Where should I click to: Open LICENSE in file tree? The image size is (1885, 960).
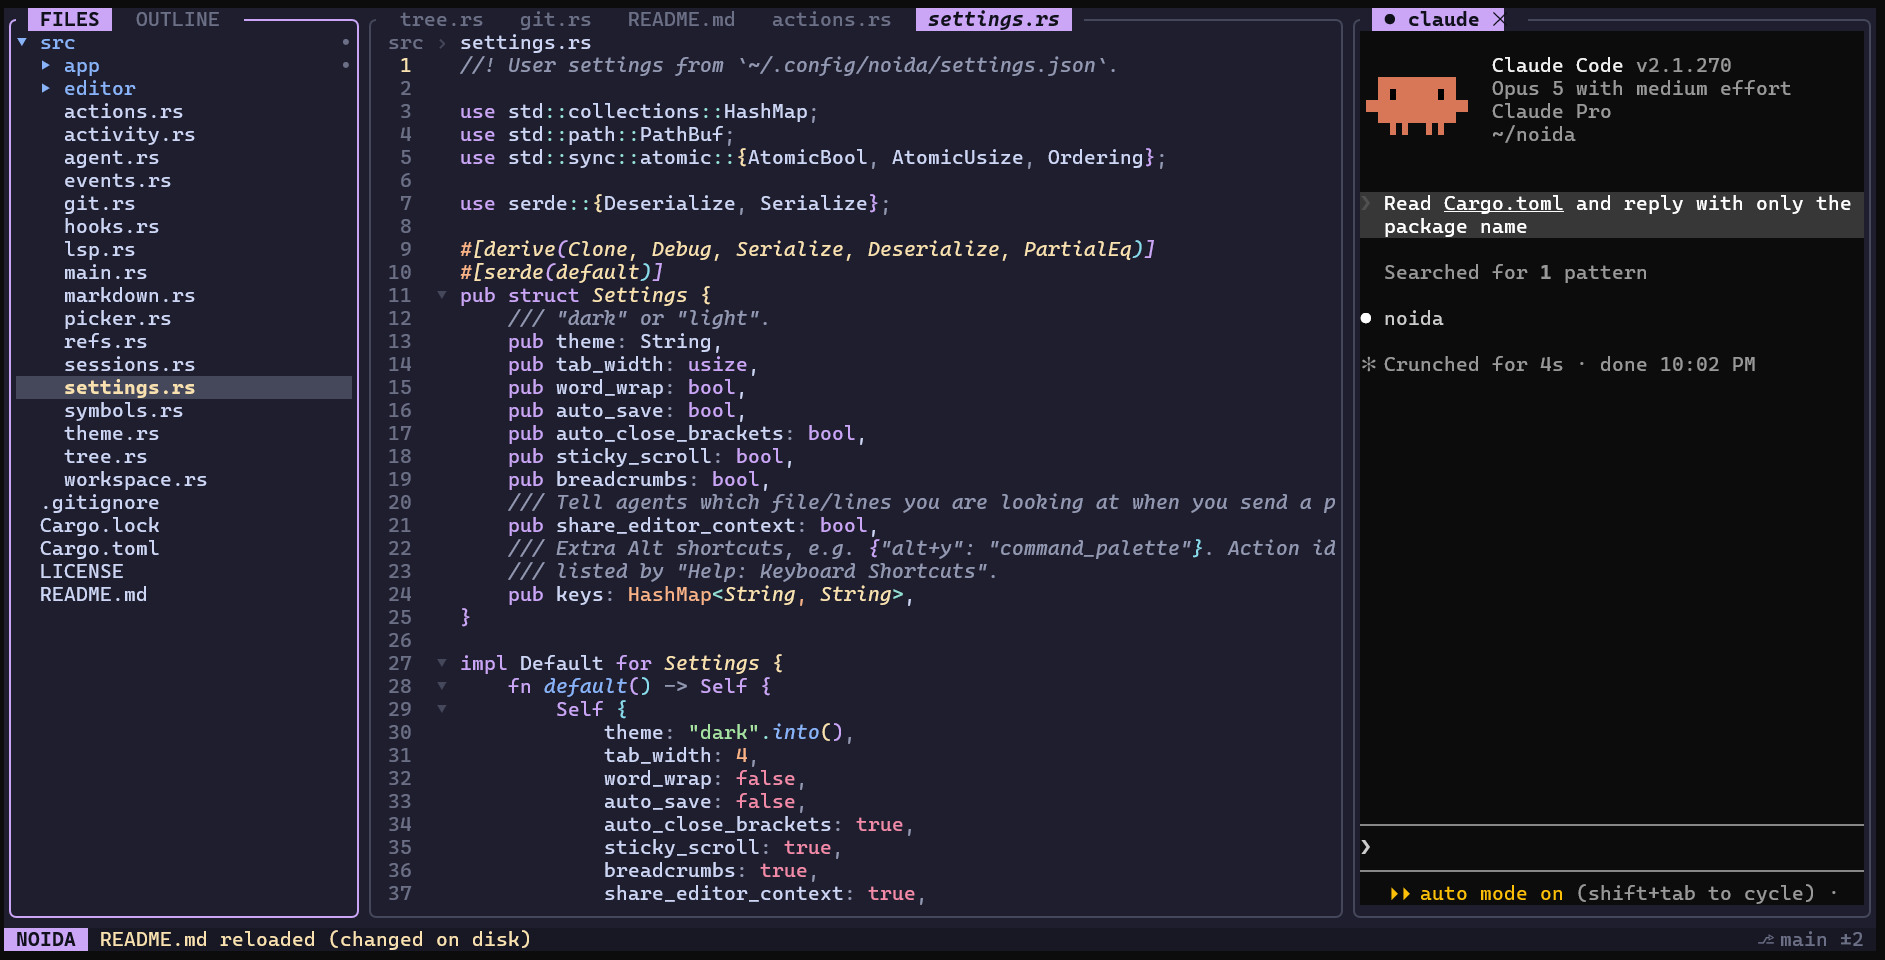click(81, 571)
